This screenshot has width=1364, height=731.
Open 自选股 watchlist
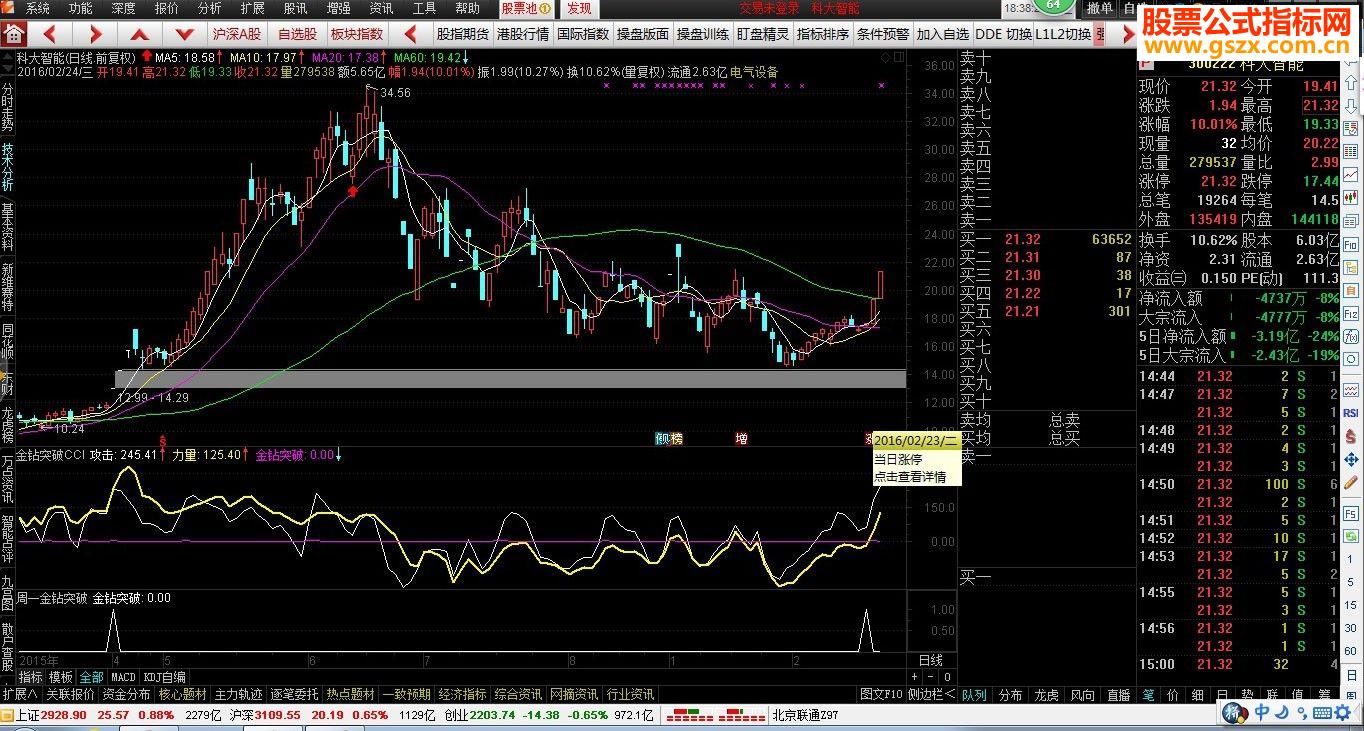297,33
